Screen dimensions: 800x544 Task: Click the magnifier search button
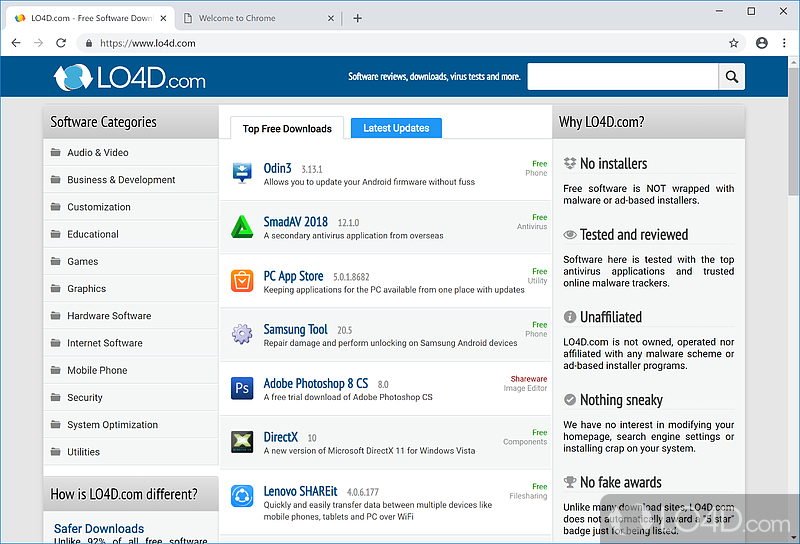tap(732, 77)
